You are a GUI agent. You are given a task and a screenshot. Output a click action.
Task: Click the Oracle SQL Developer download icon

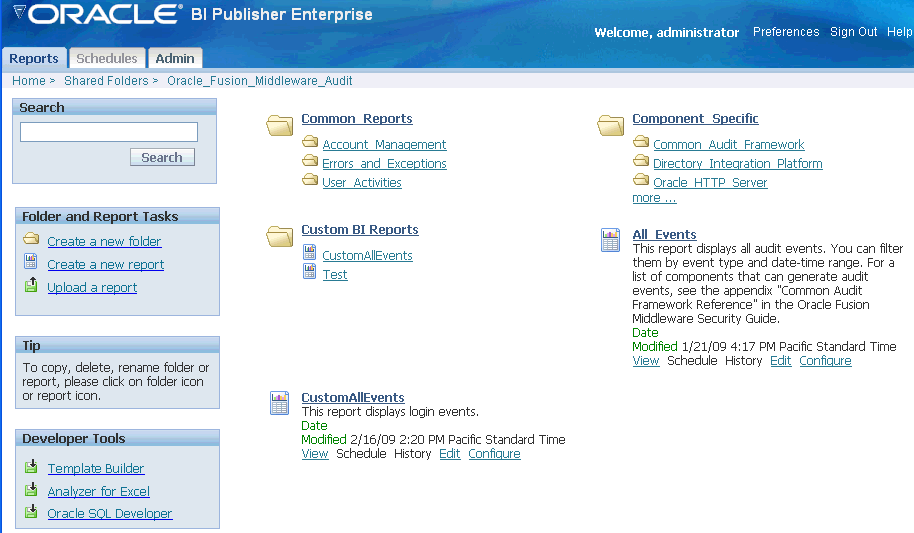pos(31,511)
